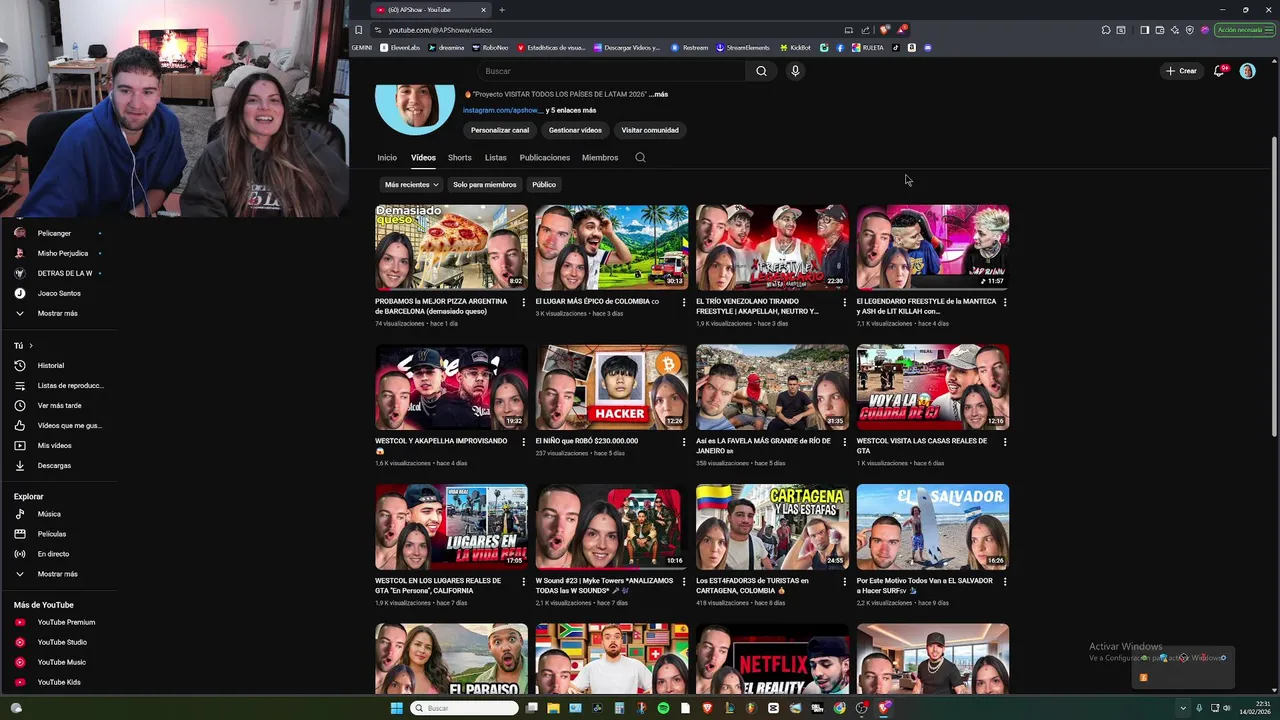The width and height of the screenshot is (1280, 720).
Task: Click Gestionar vídeos button
Action: (575, 130)
